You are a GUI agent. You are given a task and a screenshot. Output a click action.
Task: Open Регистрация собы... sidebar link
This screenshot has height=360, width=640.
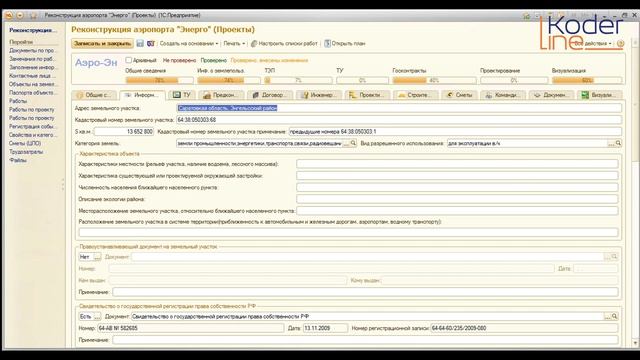[x=32, y=127]
